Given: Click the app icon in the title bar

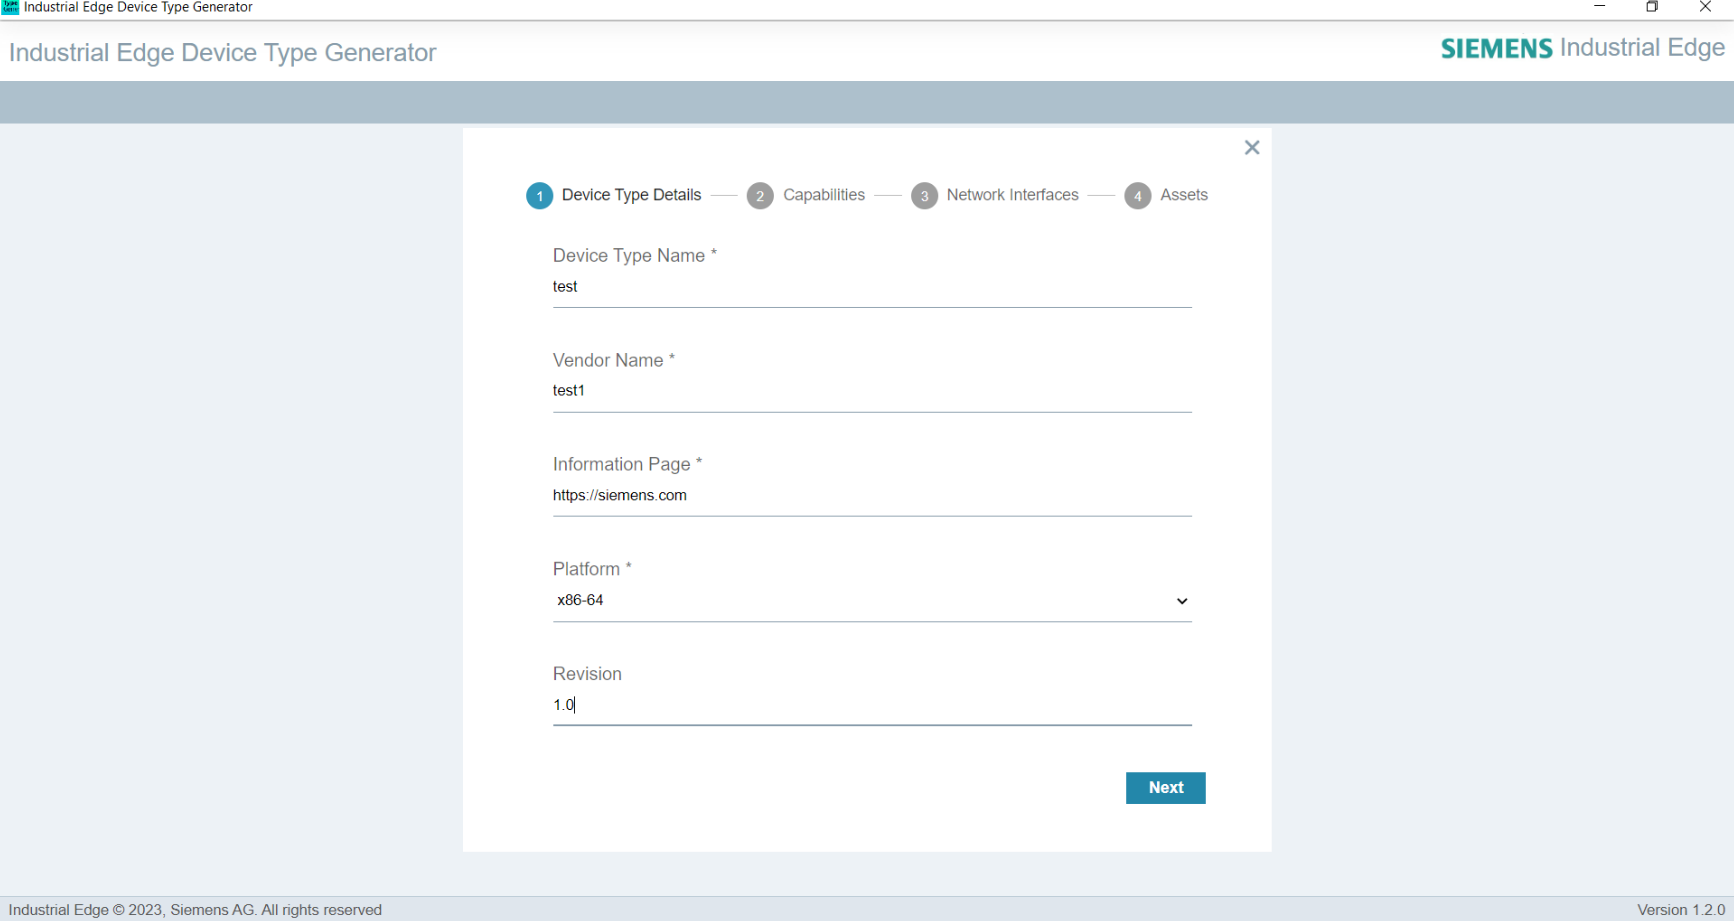Looking at the screenshot, I should [x=10, y=7].
